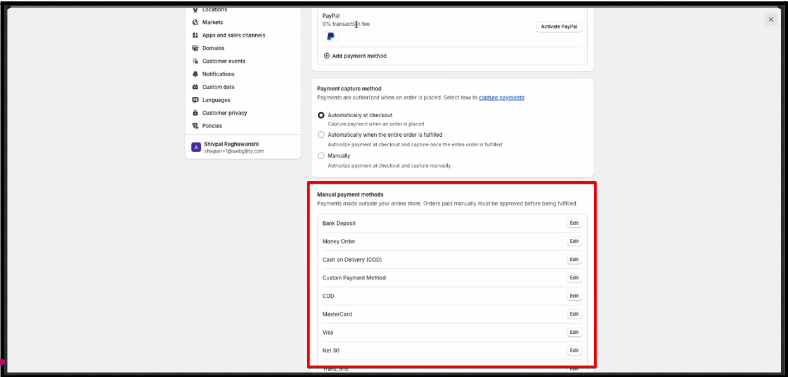
Task: Open Policies settings
Action: [212, 126]
